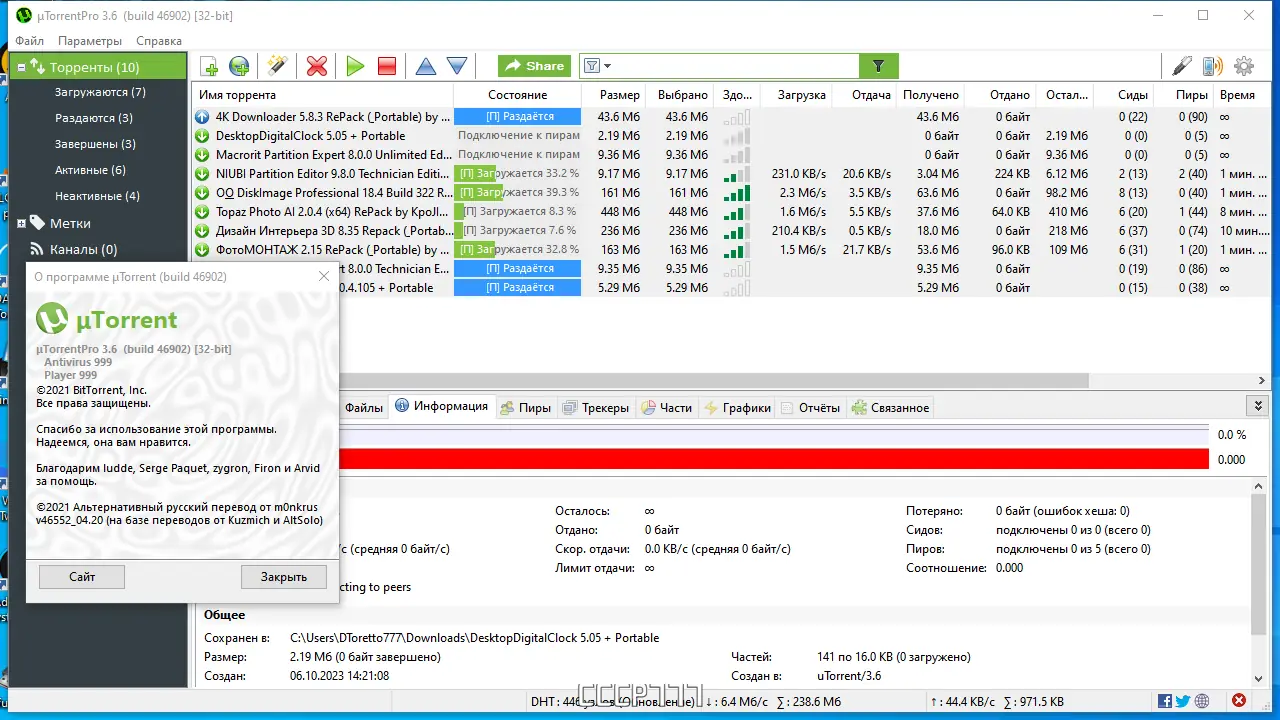Open the Файл menu
The height and width of the screenshot is (720, 1280).
click(x=29, y=41)
